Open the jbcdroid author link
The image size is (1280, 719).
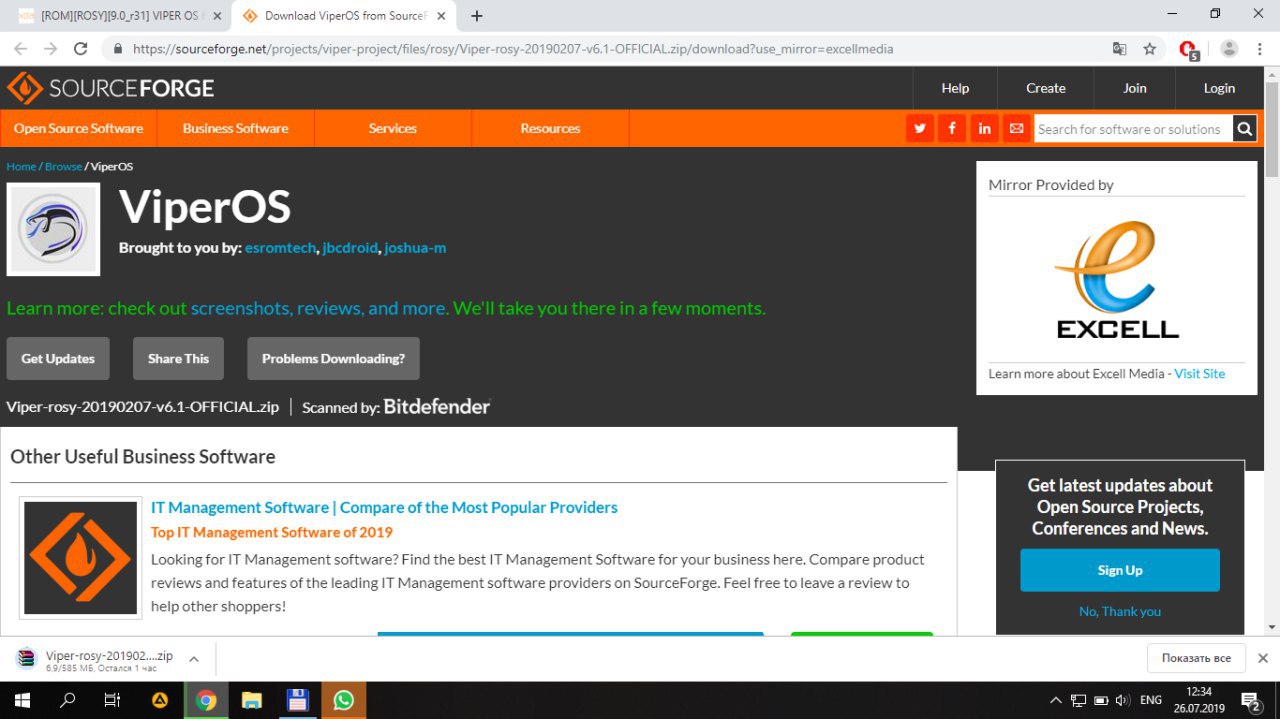350,247
